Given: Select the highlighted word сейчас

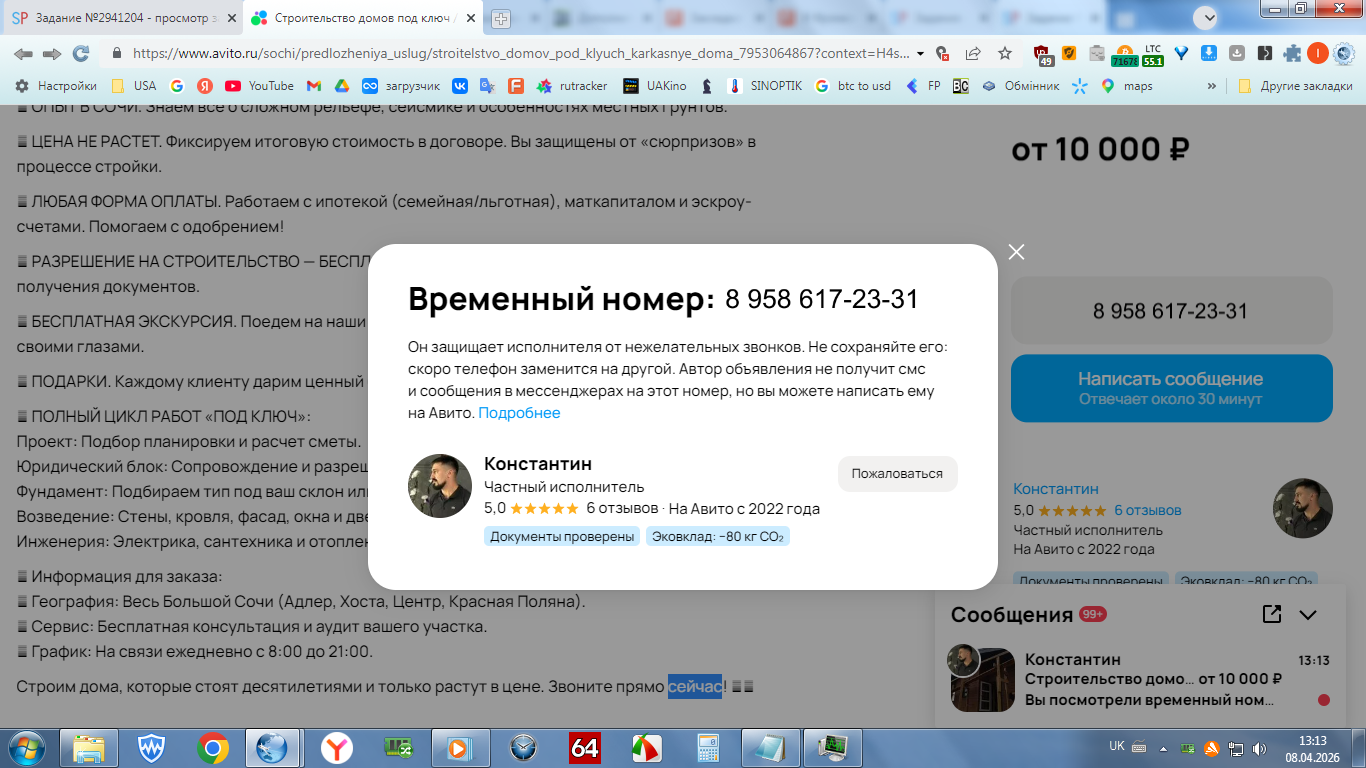Looking at the screenshot, I should (x=695, y=687).
